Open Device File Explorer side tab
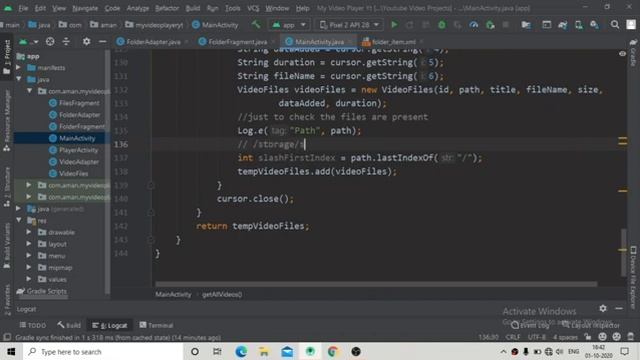 coord(633,278)
